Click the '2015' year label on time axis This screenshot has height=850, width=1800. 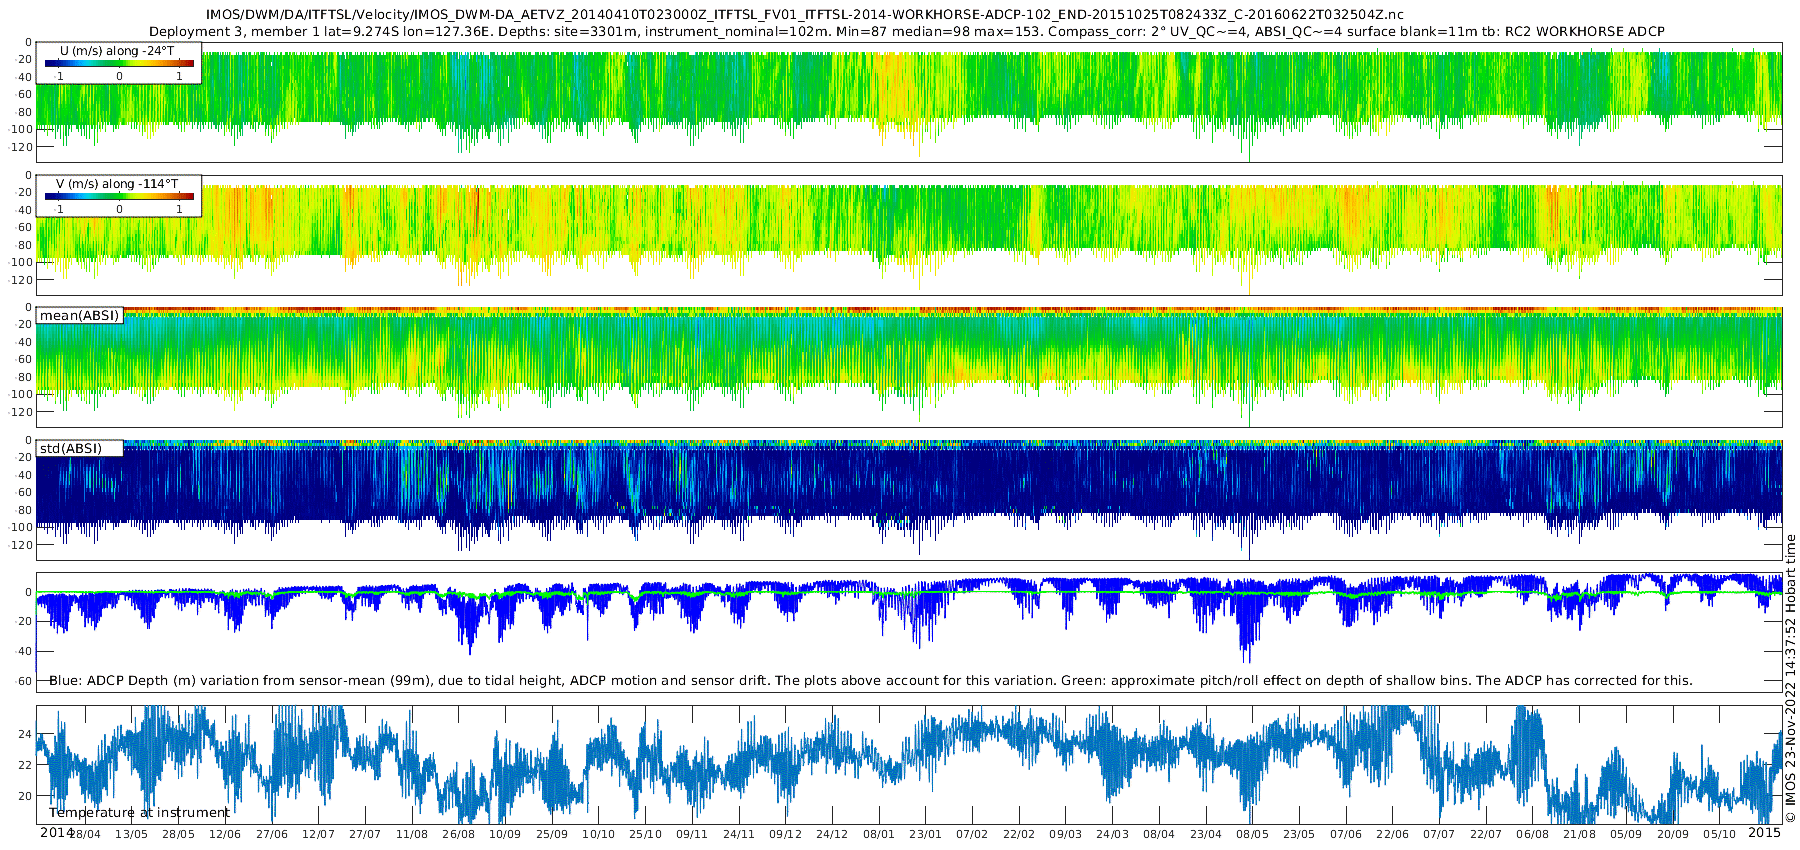(1764, 832)
